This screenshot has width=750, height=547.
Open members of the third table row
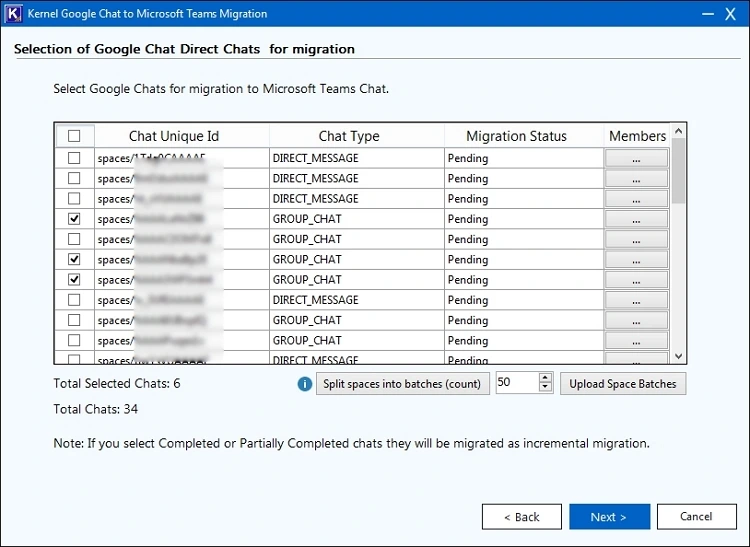(x=636, y=198)
